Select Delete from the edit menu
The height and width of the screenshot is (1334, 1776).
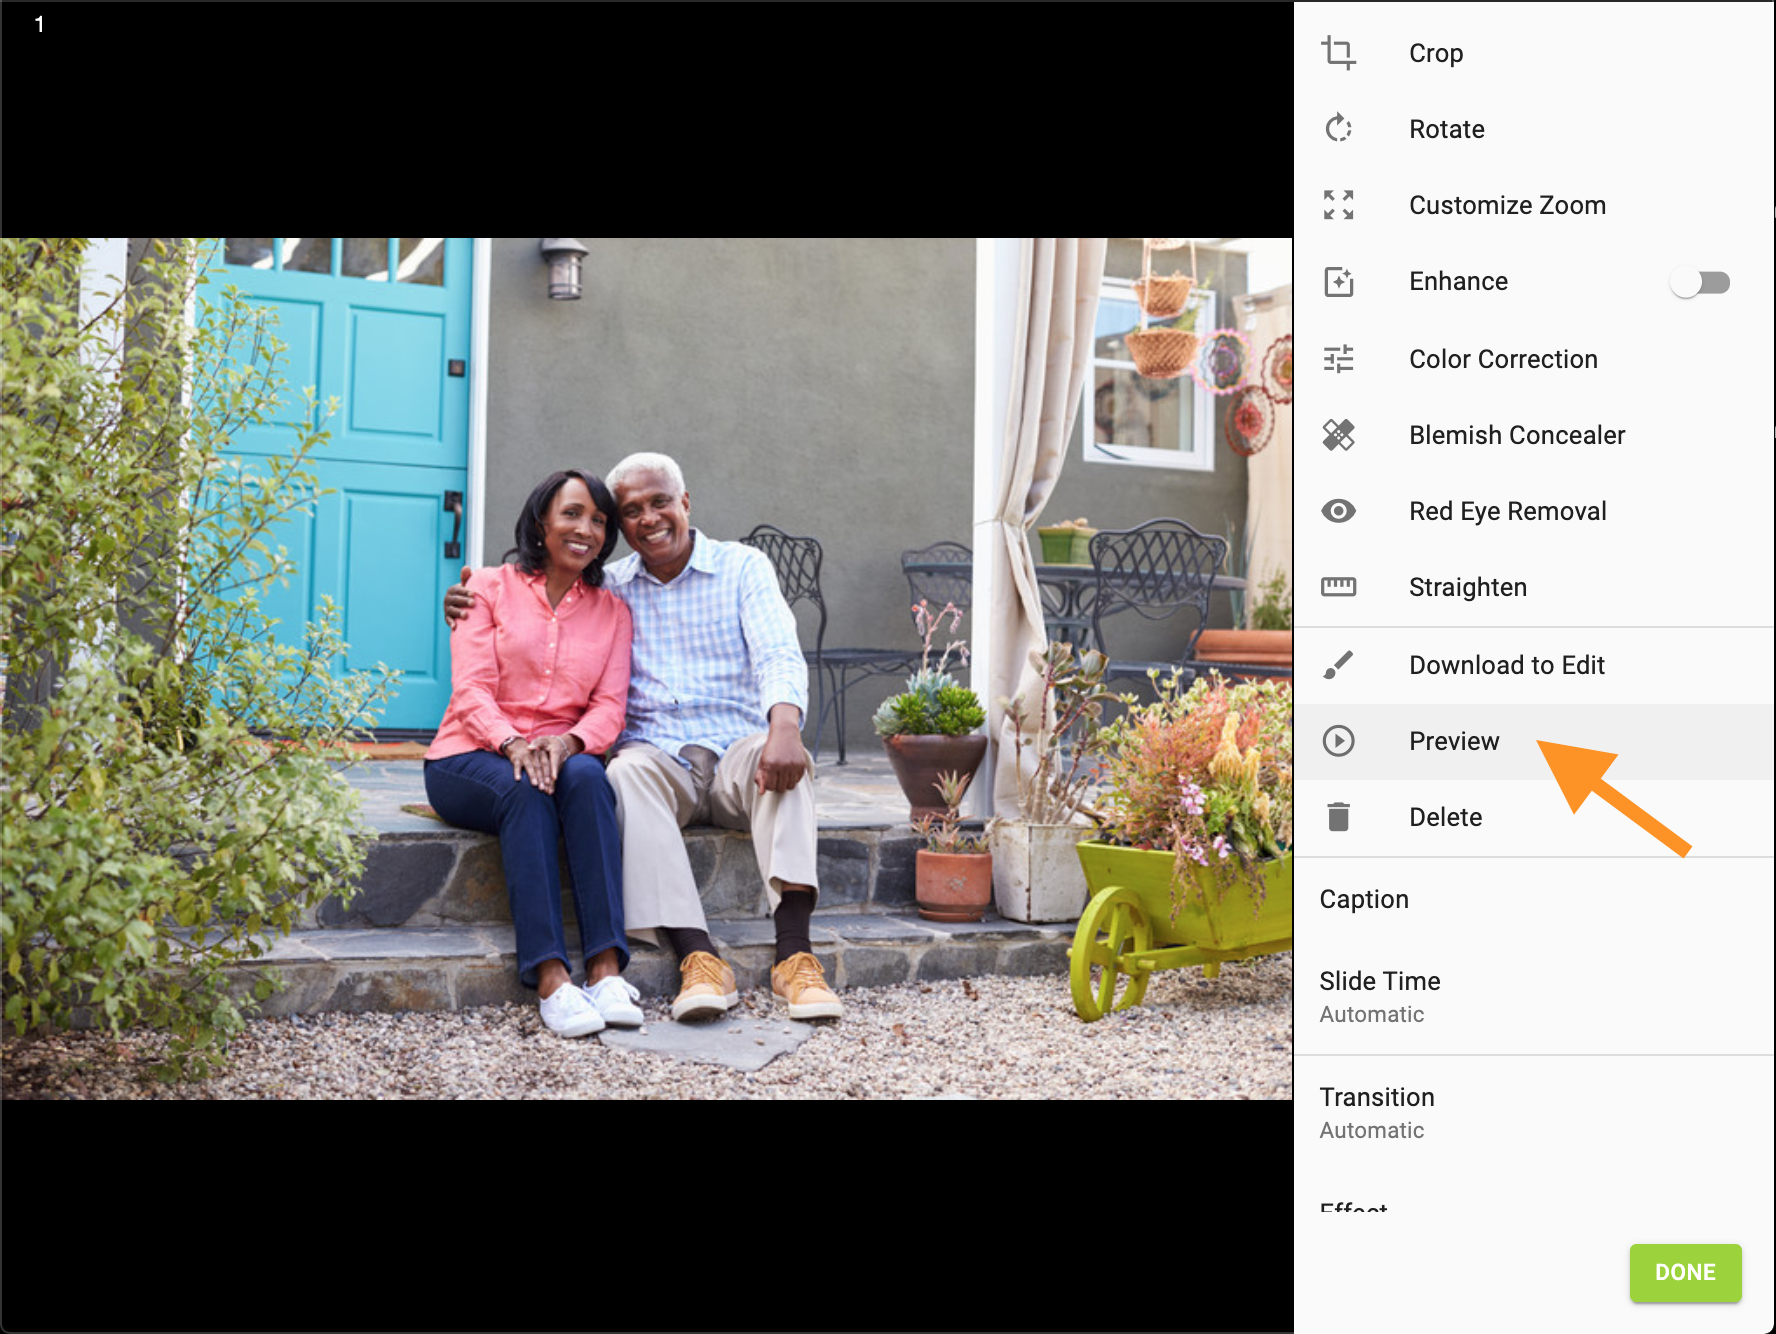coord(1444,817)
